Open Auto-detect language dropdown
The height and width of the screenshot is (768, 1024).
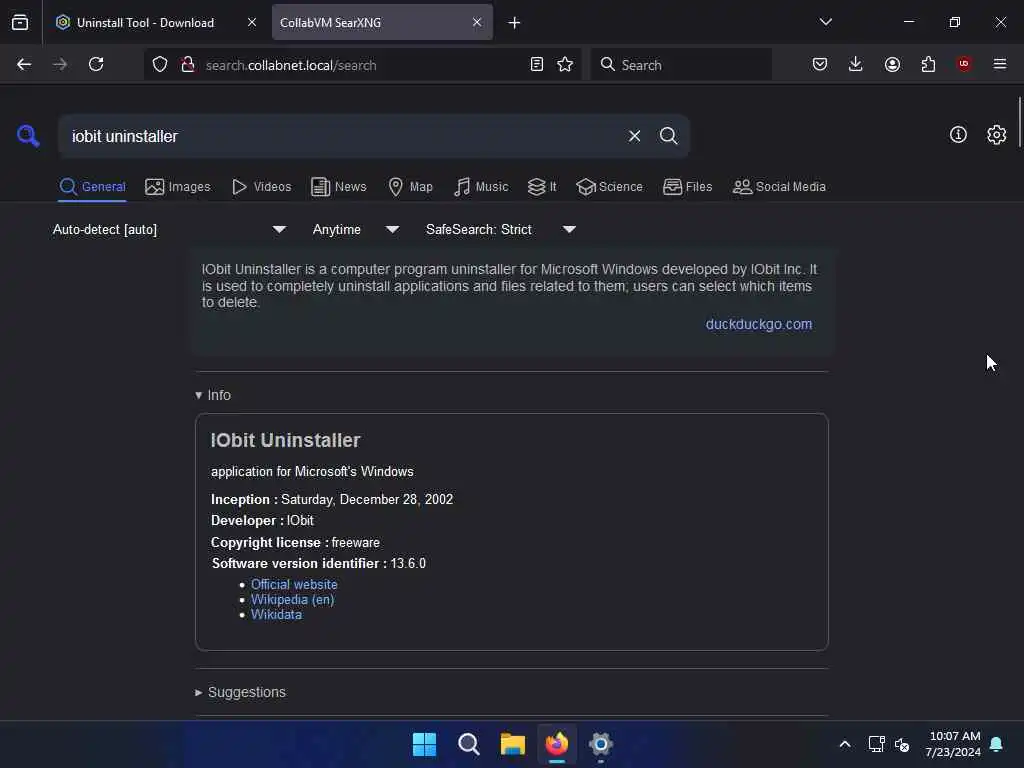point(169,229)
